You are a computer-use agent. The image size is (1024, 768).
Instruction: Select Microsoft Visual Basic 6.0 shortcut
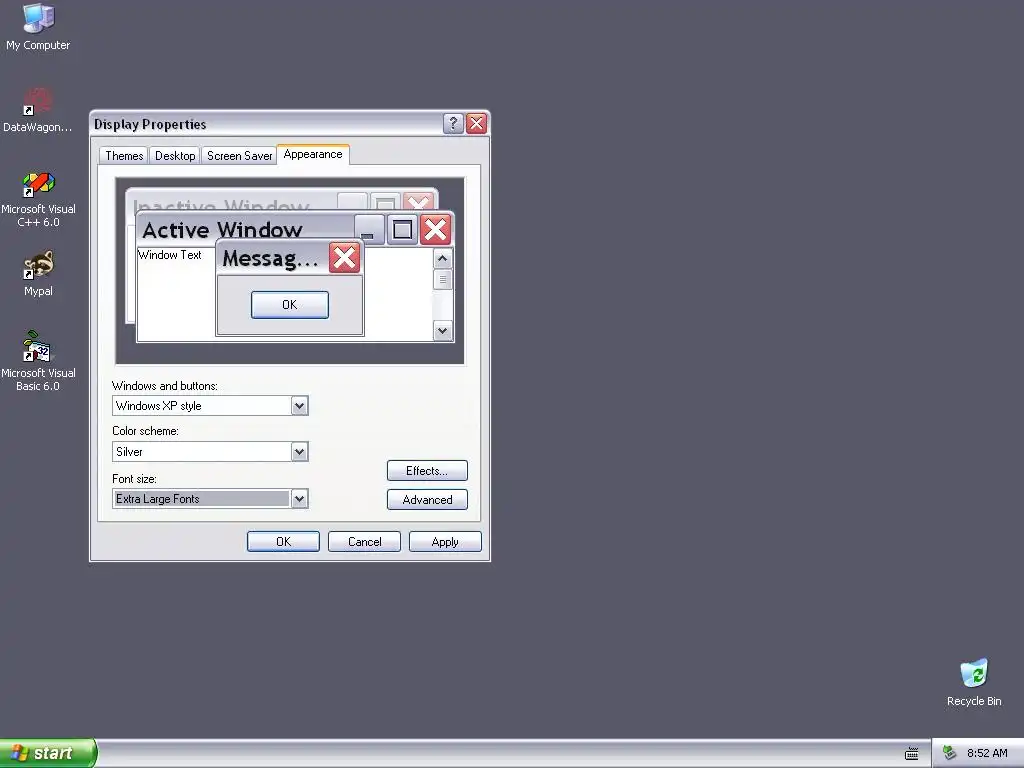[38, 361]
